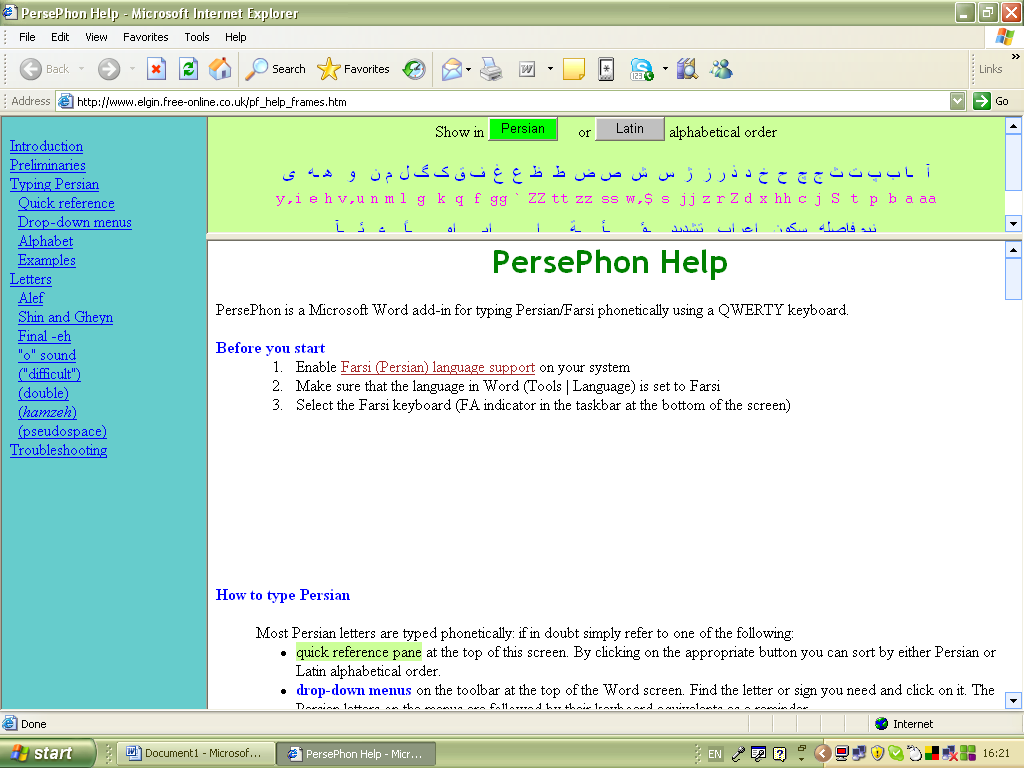Open the Search toolbar button
The height and width of the screenshot is (768, 1024).
point(275,69)
